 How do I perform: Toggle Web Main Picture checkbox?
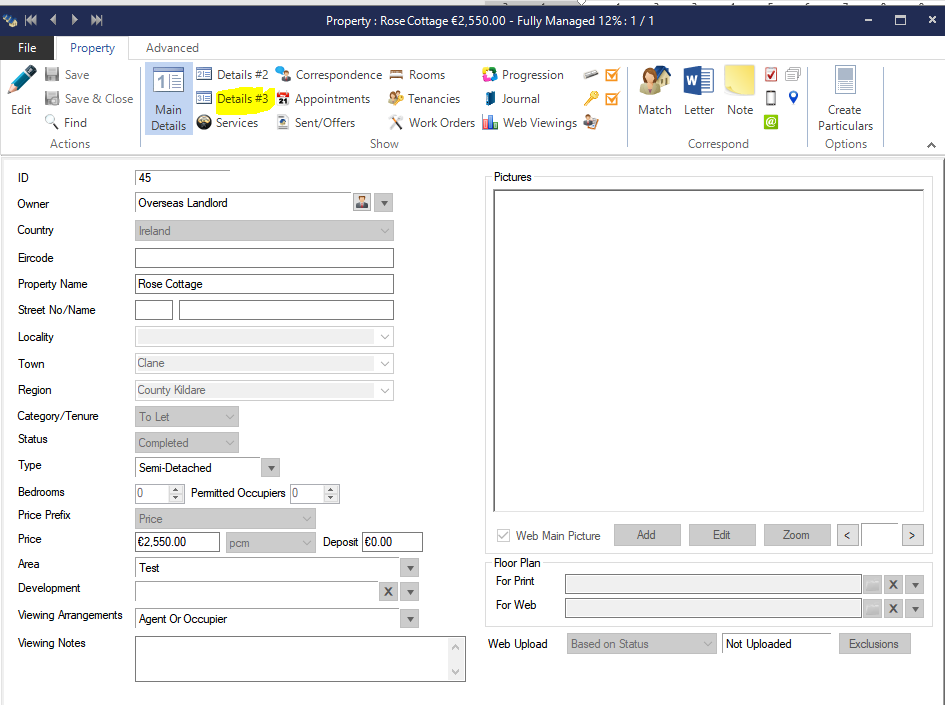[503, 536]
